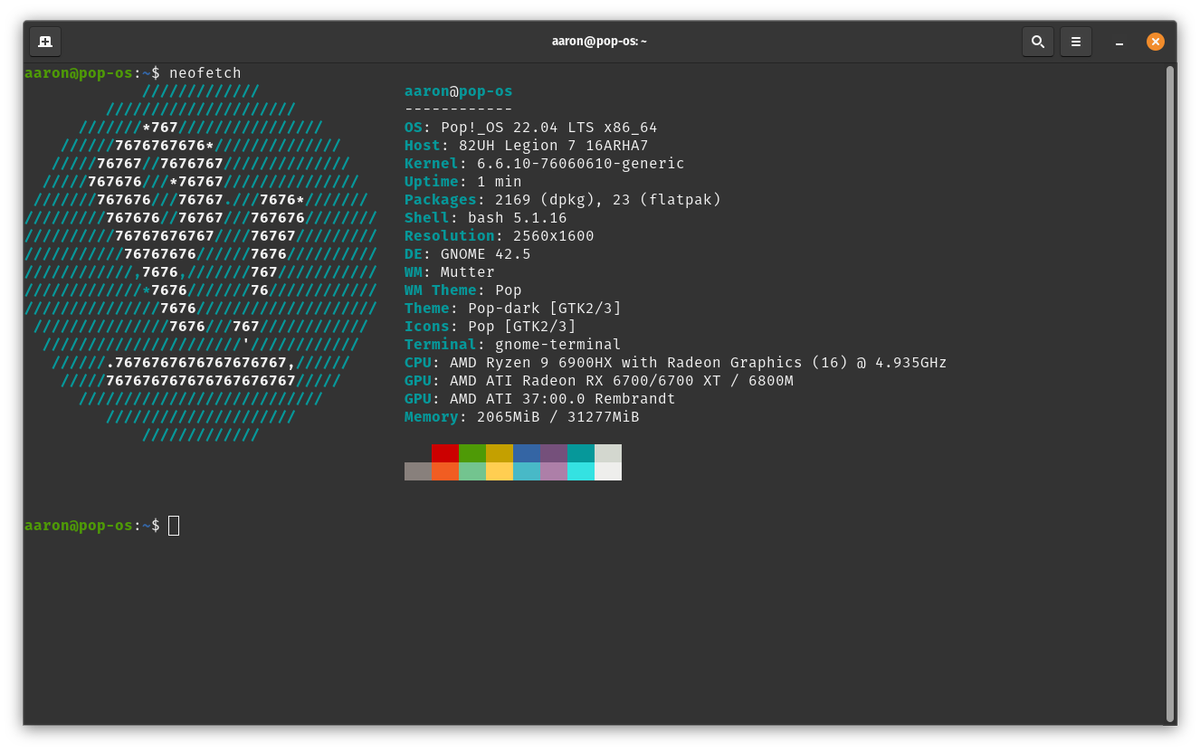This screenshot has width=1200, height=751.
Task: Click the Resolution value 2560x1600
Action: pos(553,236)
